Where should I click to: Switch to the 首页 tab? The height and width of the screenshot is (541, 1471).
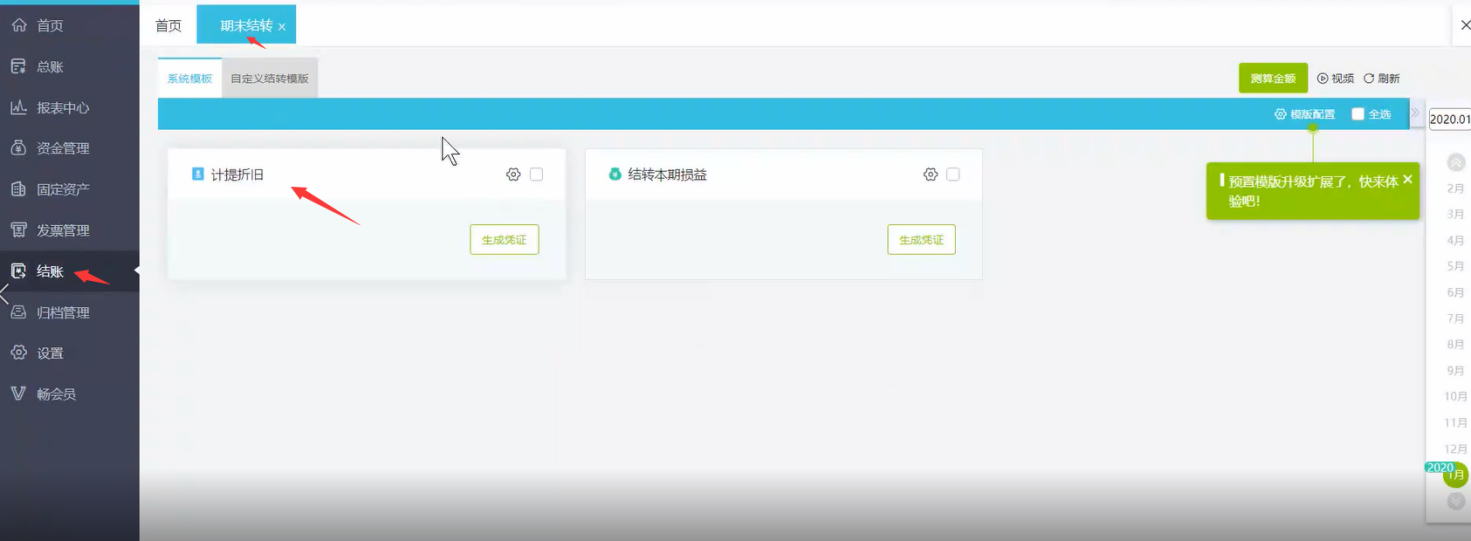point(169,26)
